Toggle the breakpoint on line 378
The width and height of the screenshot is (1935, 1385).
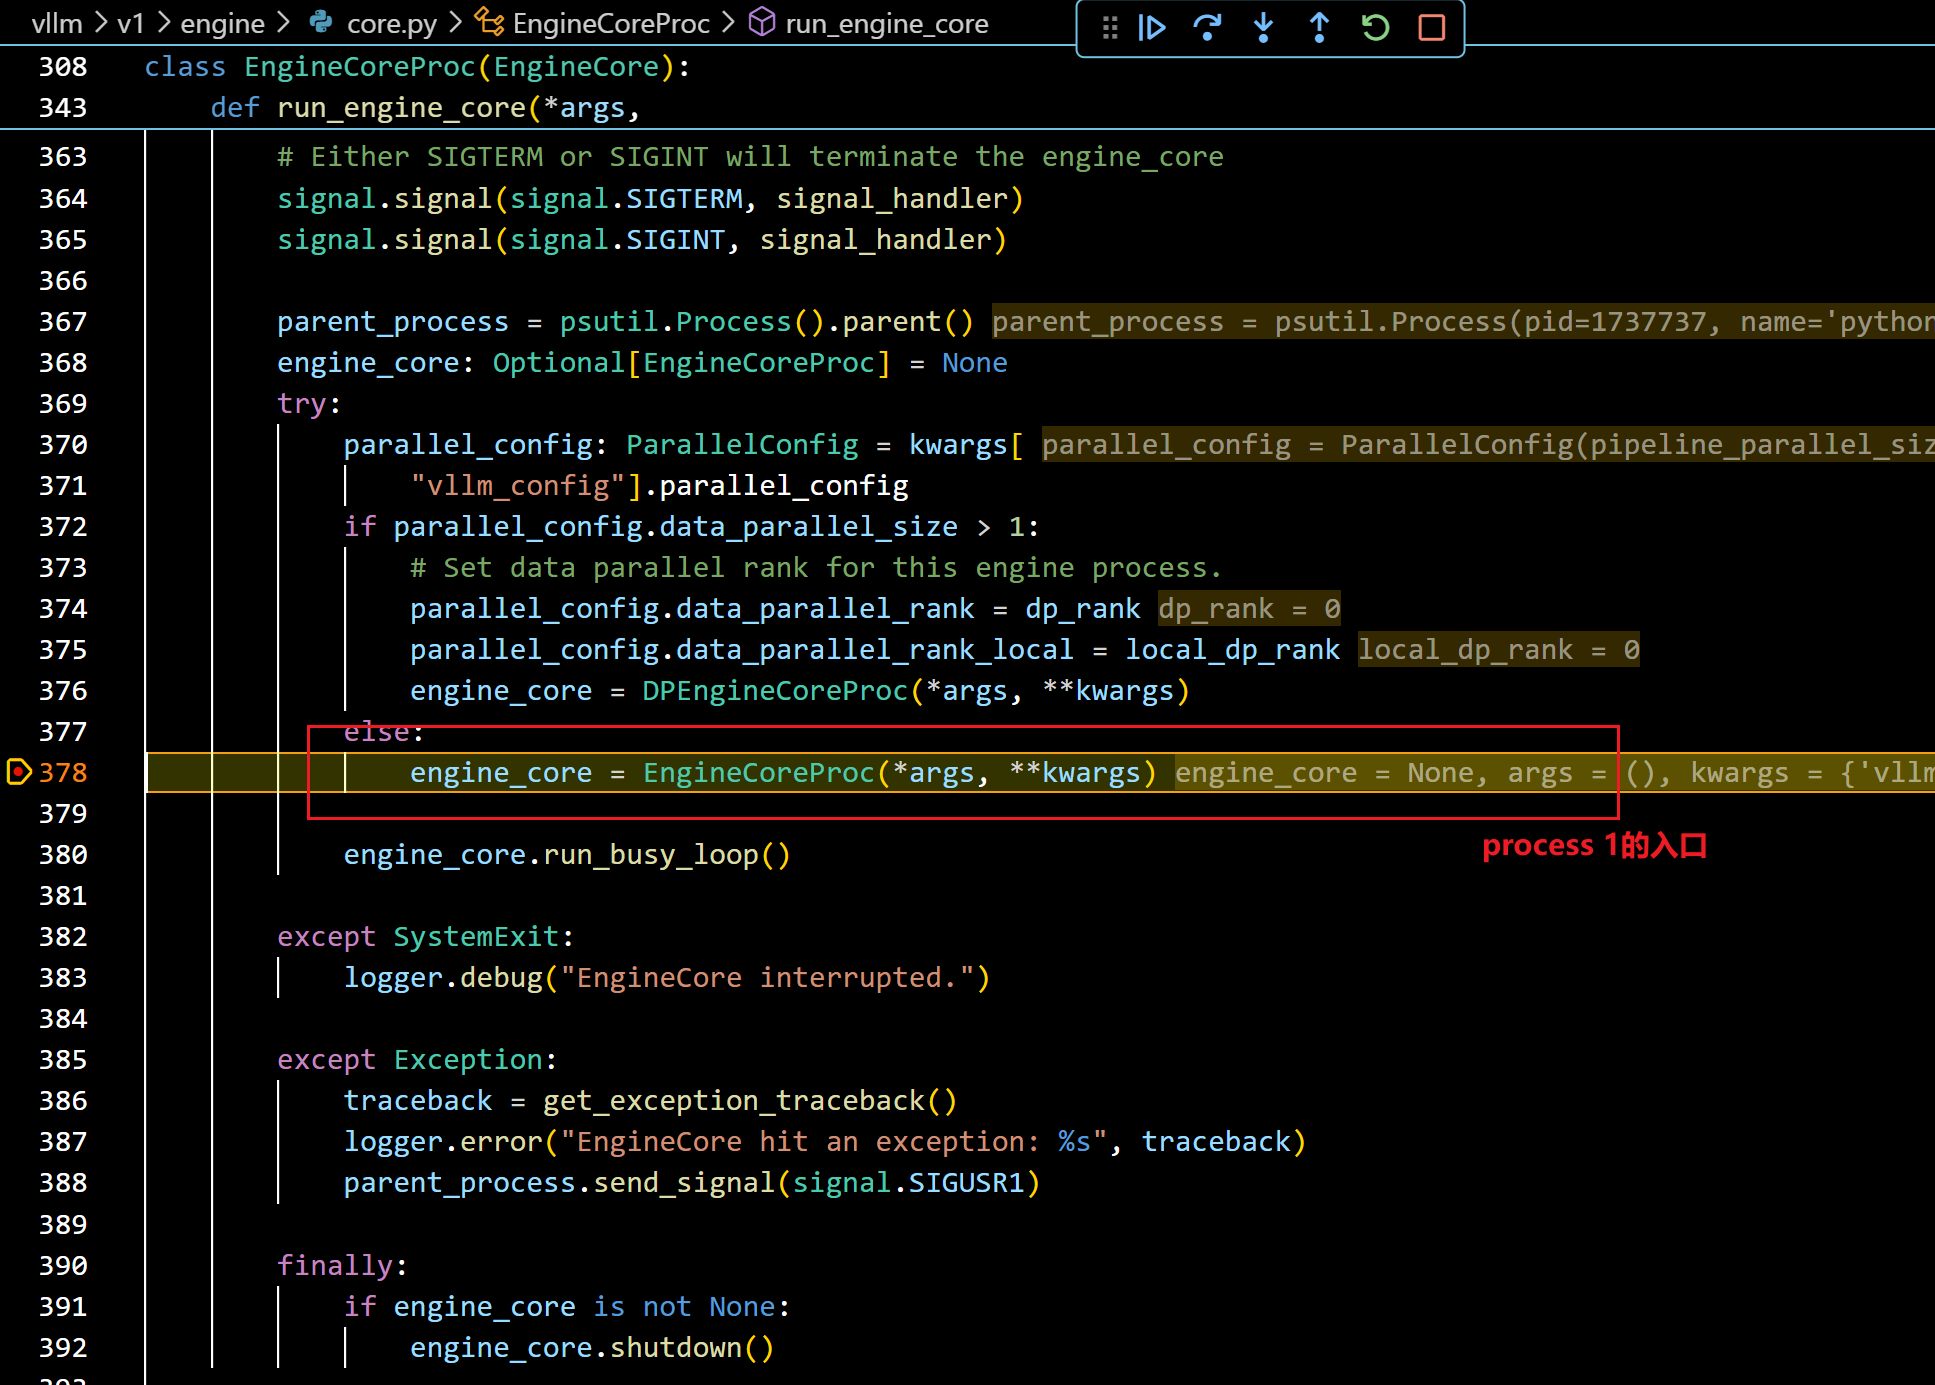pos(19,772)
